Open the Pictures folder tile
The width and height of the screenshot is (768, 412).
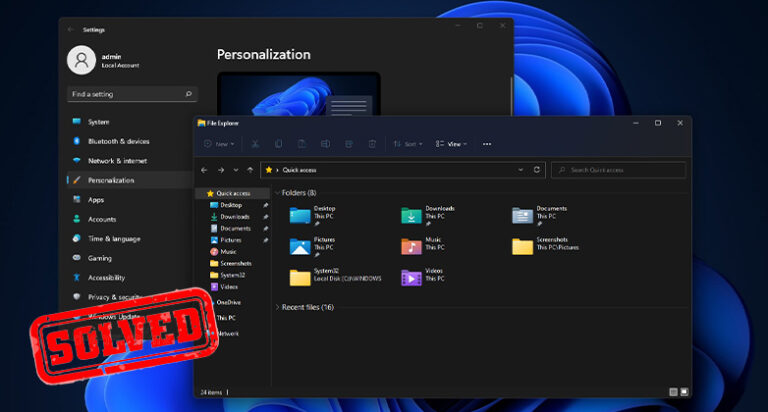click(313, 247)
